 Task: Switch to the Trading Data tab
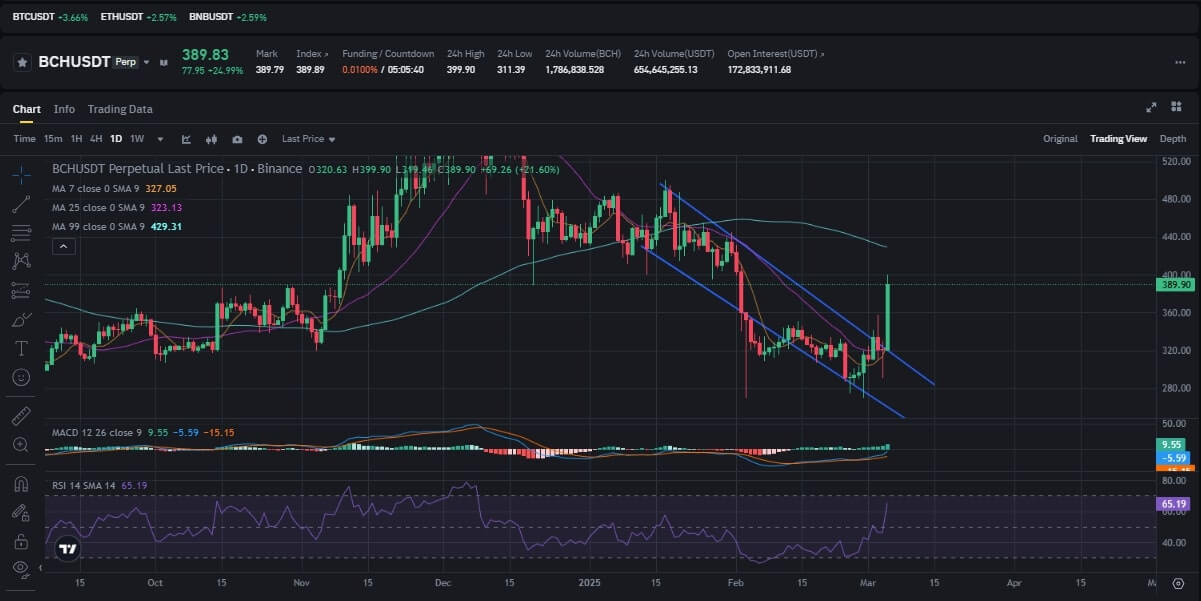point(120,109)
